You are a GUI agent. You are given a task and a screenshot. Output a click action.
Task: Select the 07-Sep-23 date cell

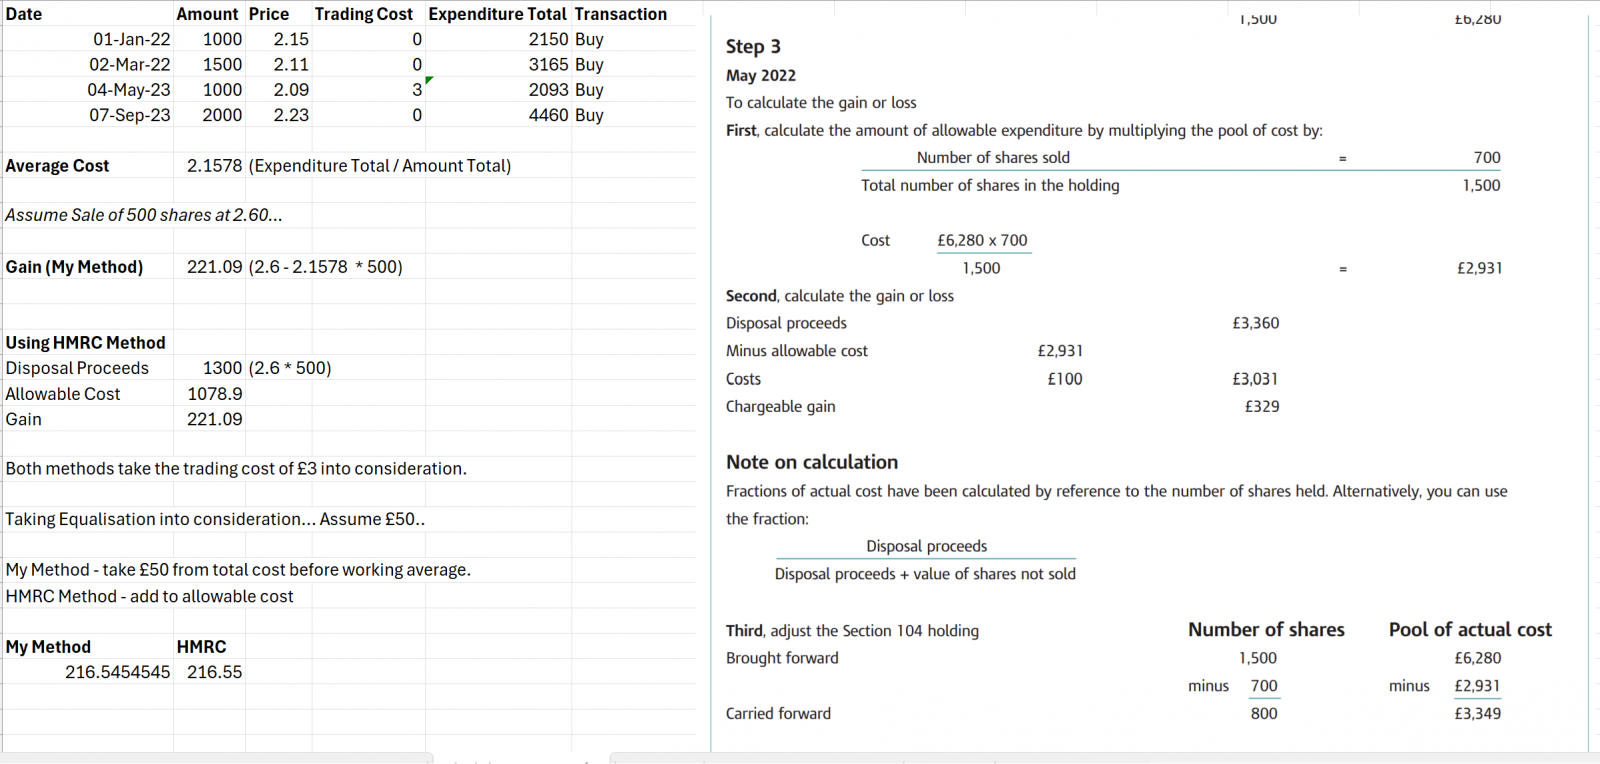[130, 115]
